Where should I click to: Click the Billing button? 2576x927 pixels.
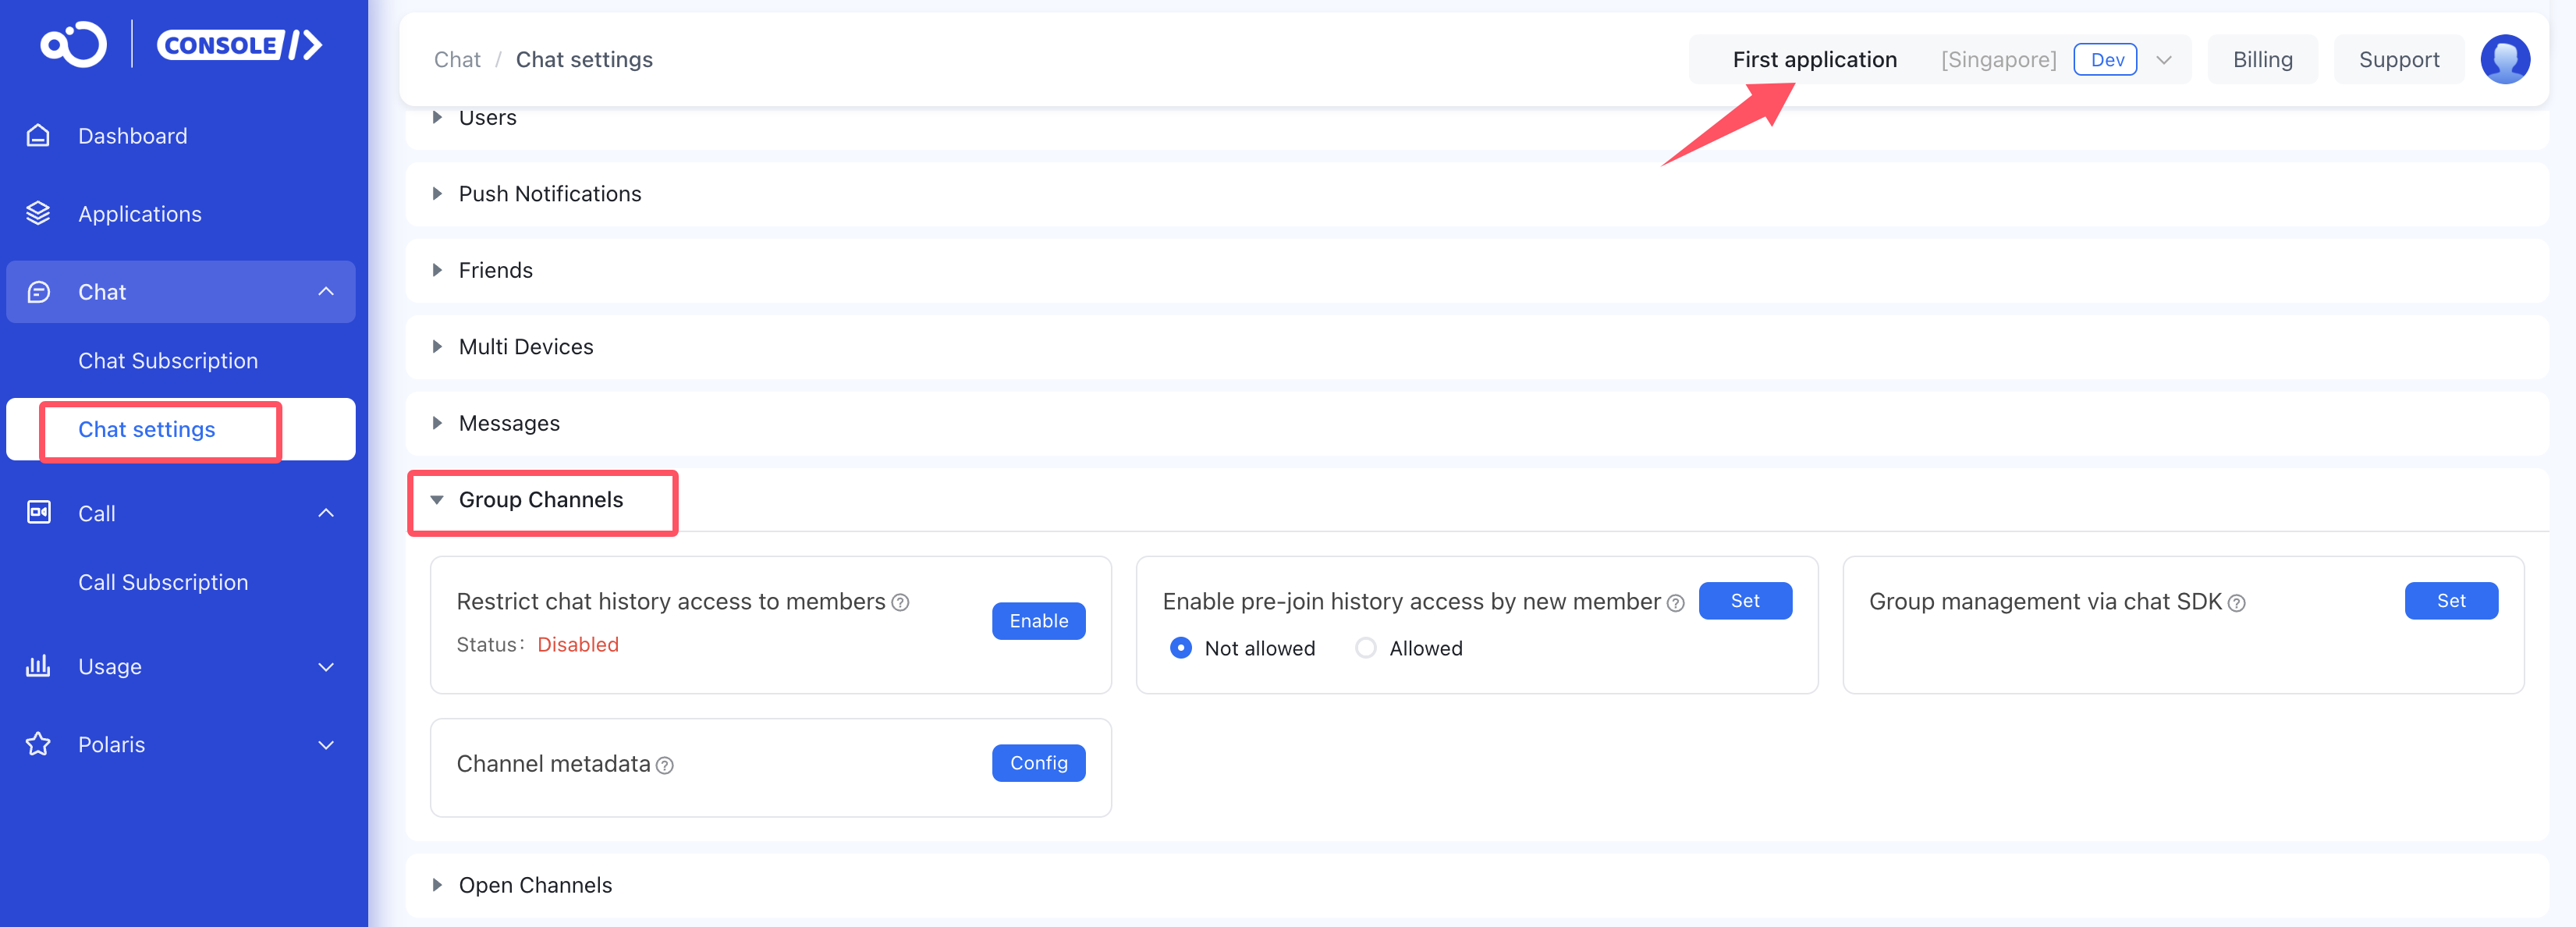(2262, 60)
